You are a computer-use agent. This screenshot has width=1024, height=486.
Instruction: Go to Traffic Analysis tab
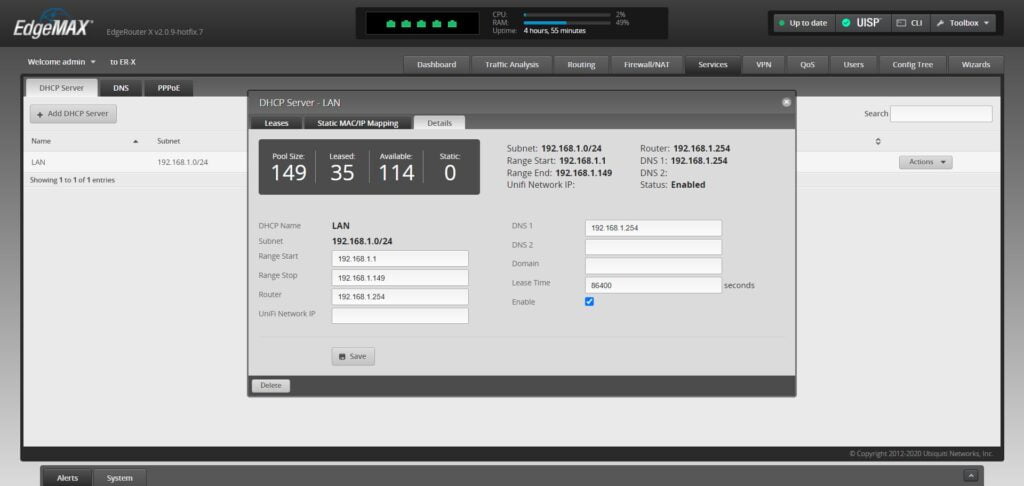point(511,65)
